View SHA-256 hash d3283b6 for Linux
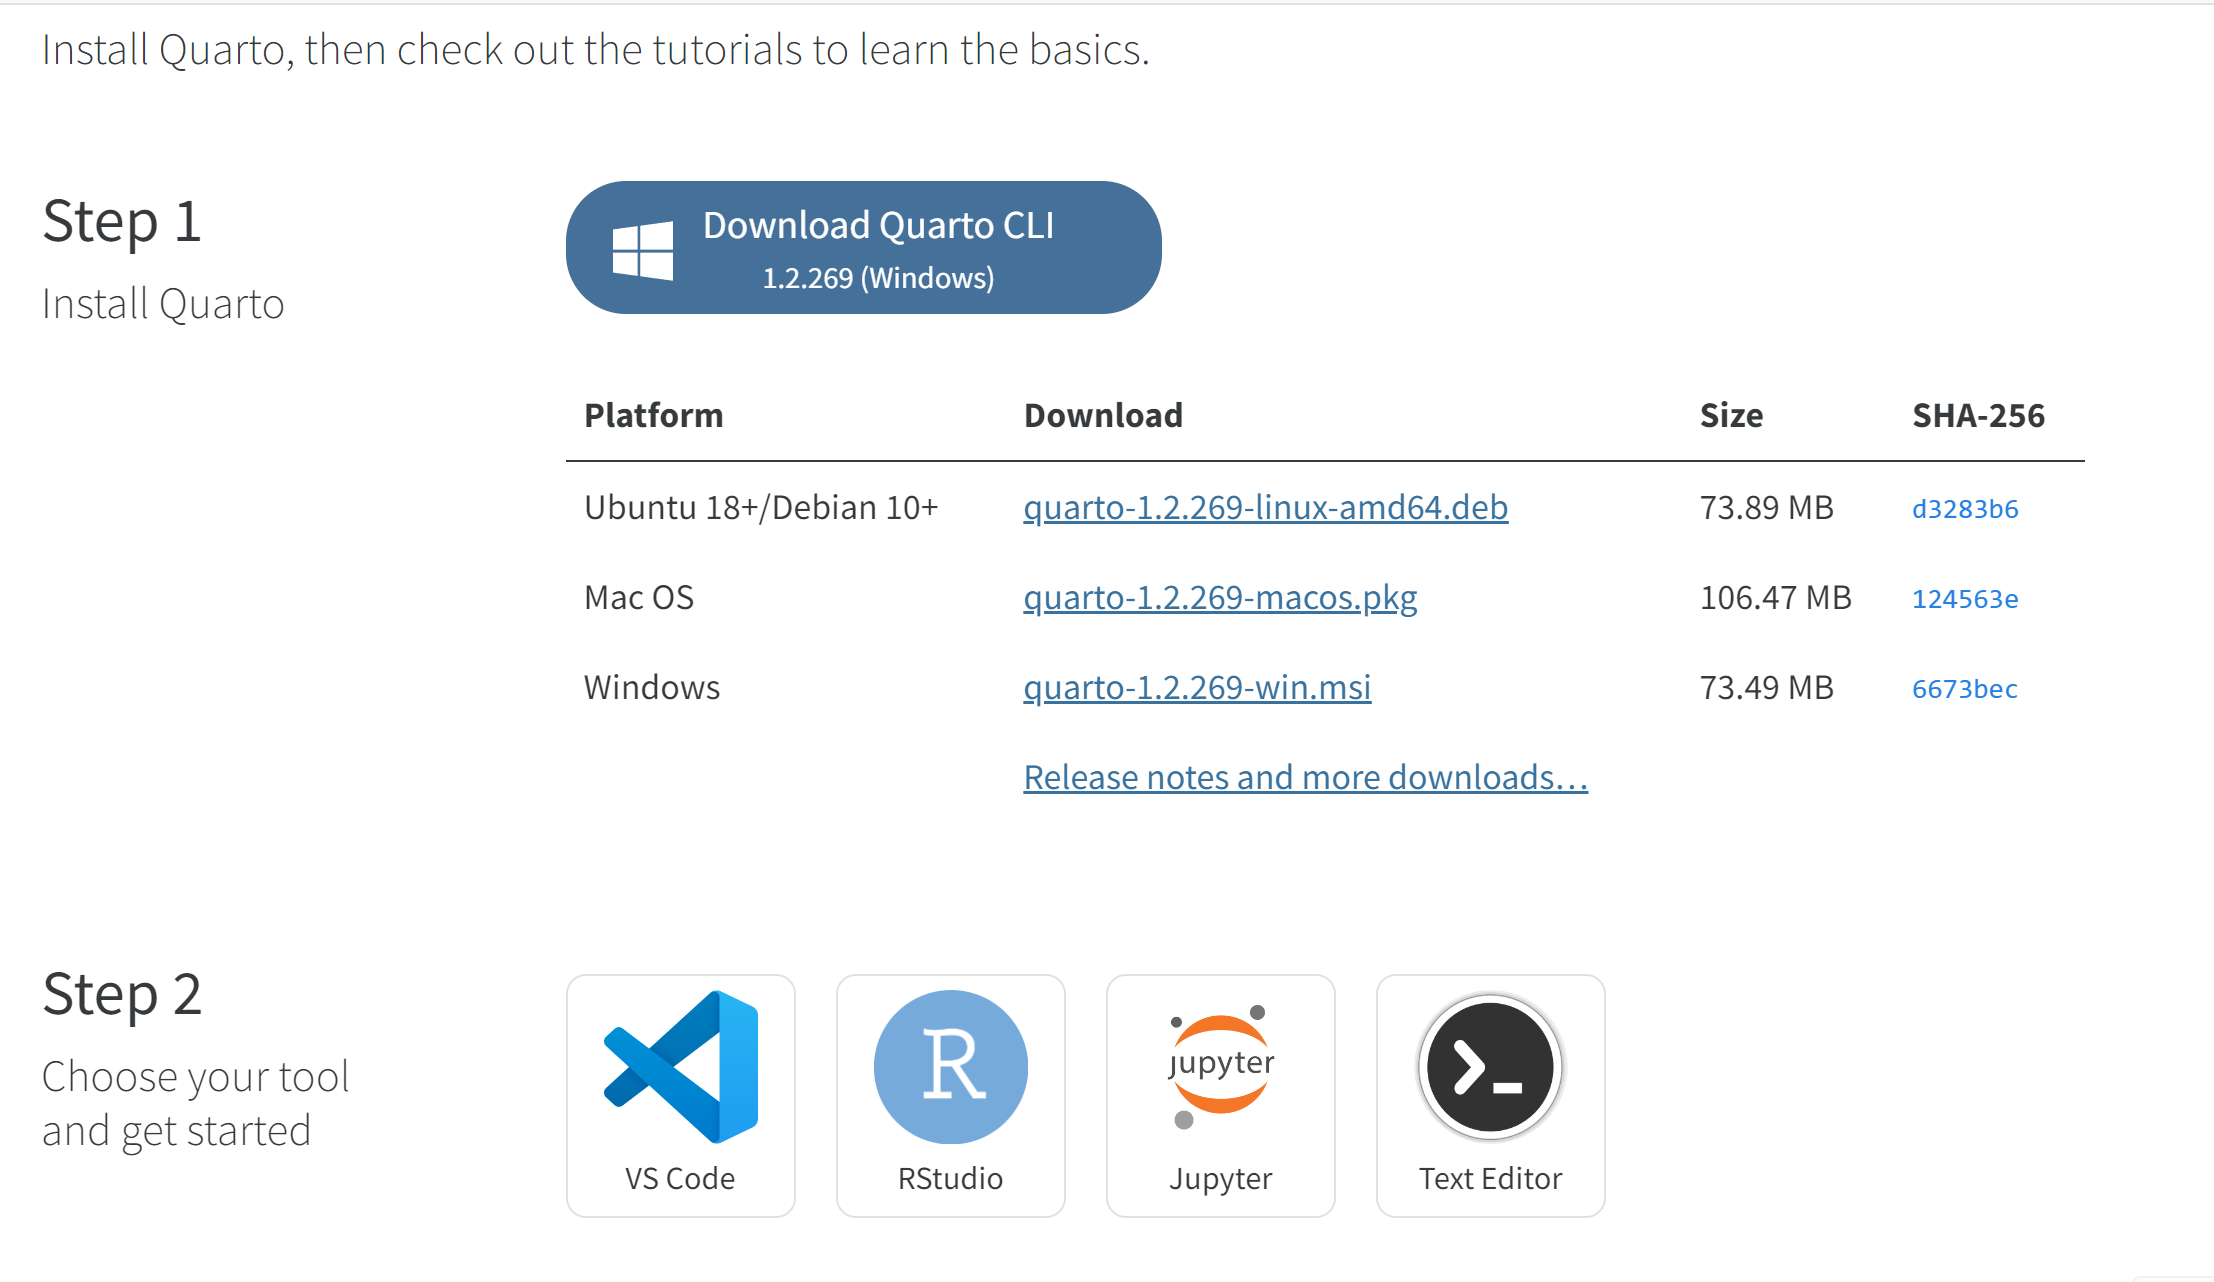The width and height of the screenshot is (2214, 1282). pyautogui.click(x=1964, y=509)
